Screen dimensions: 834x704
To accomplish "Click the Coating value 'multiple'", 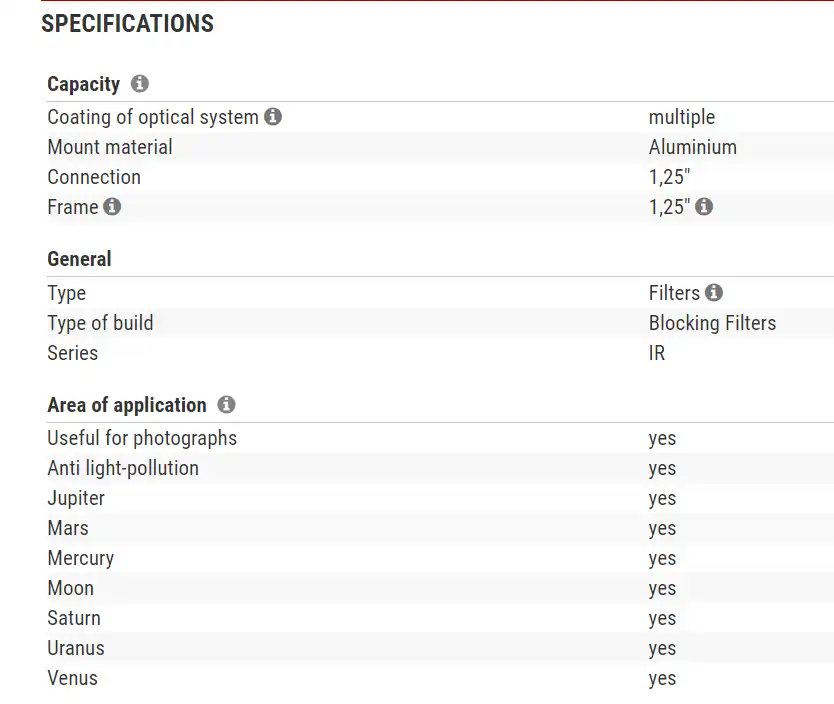I will (681, 117).
